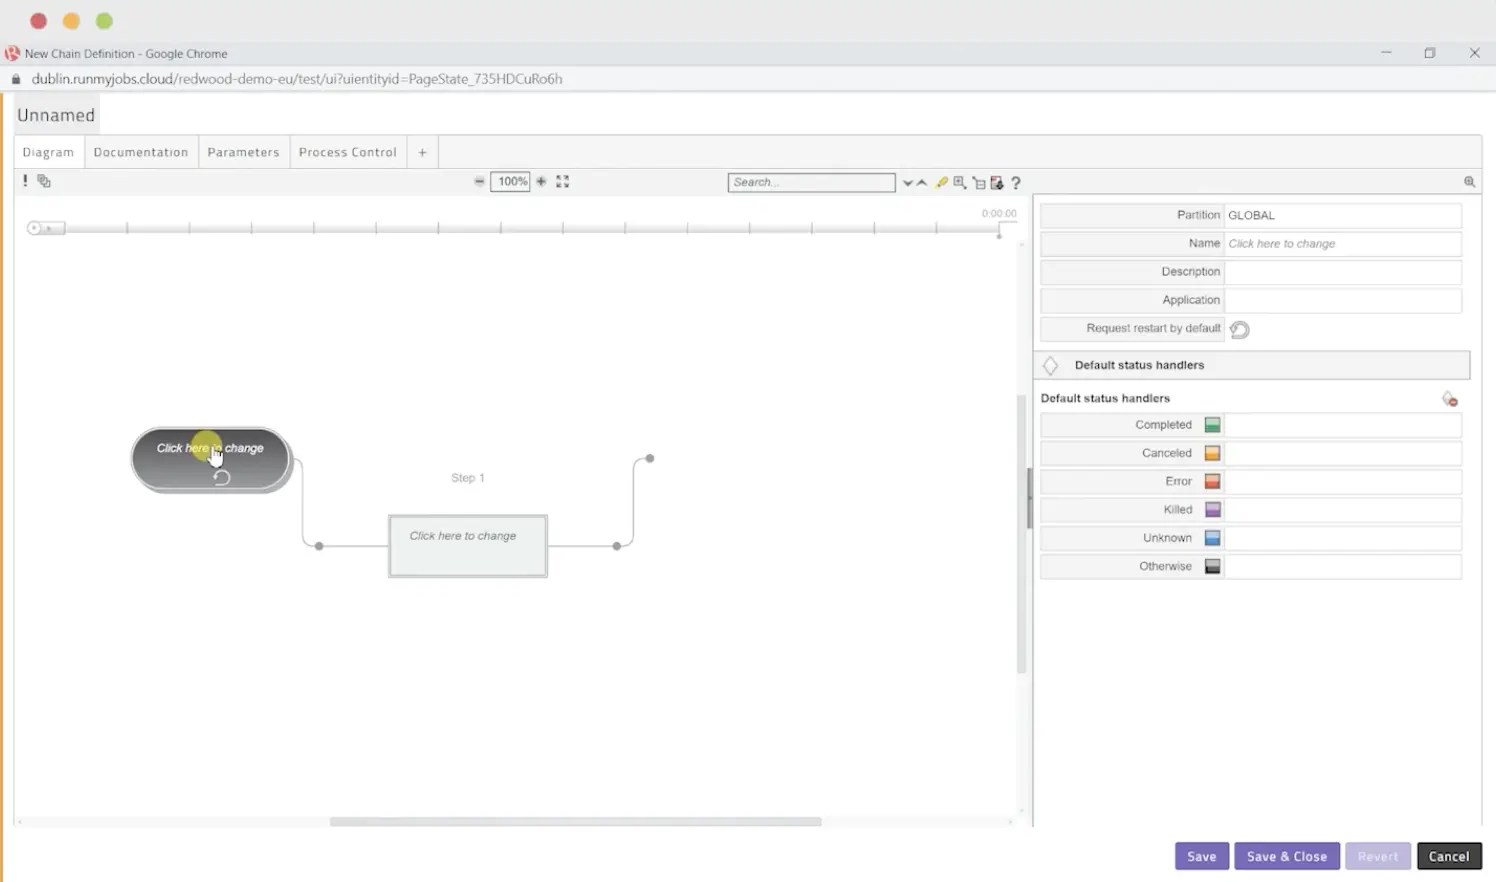Click the Save & Close button

point(1287,856)
